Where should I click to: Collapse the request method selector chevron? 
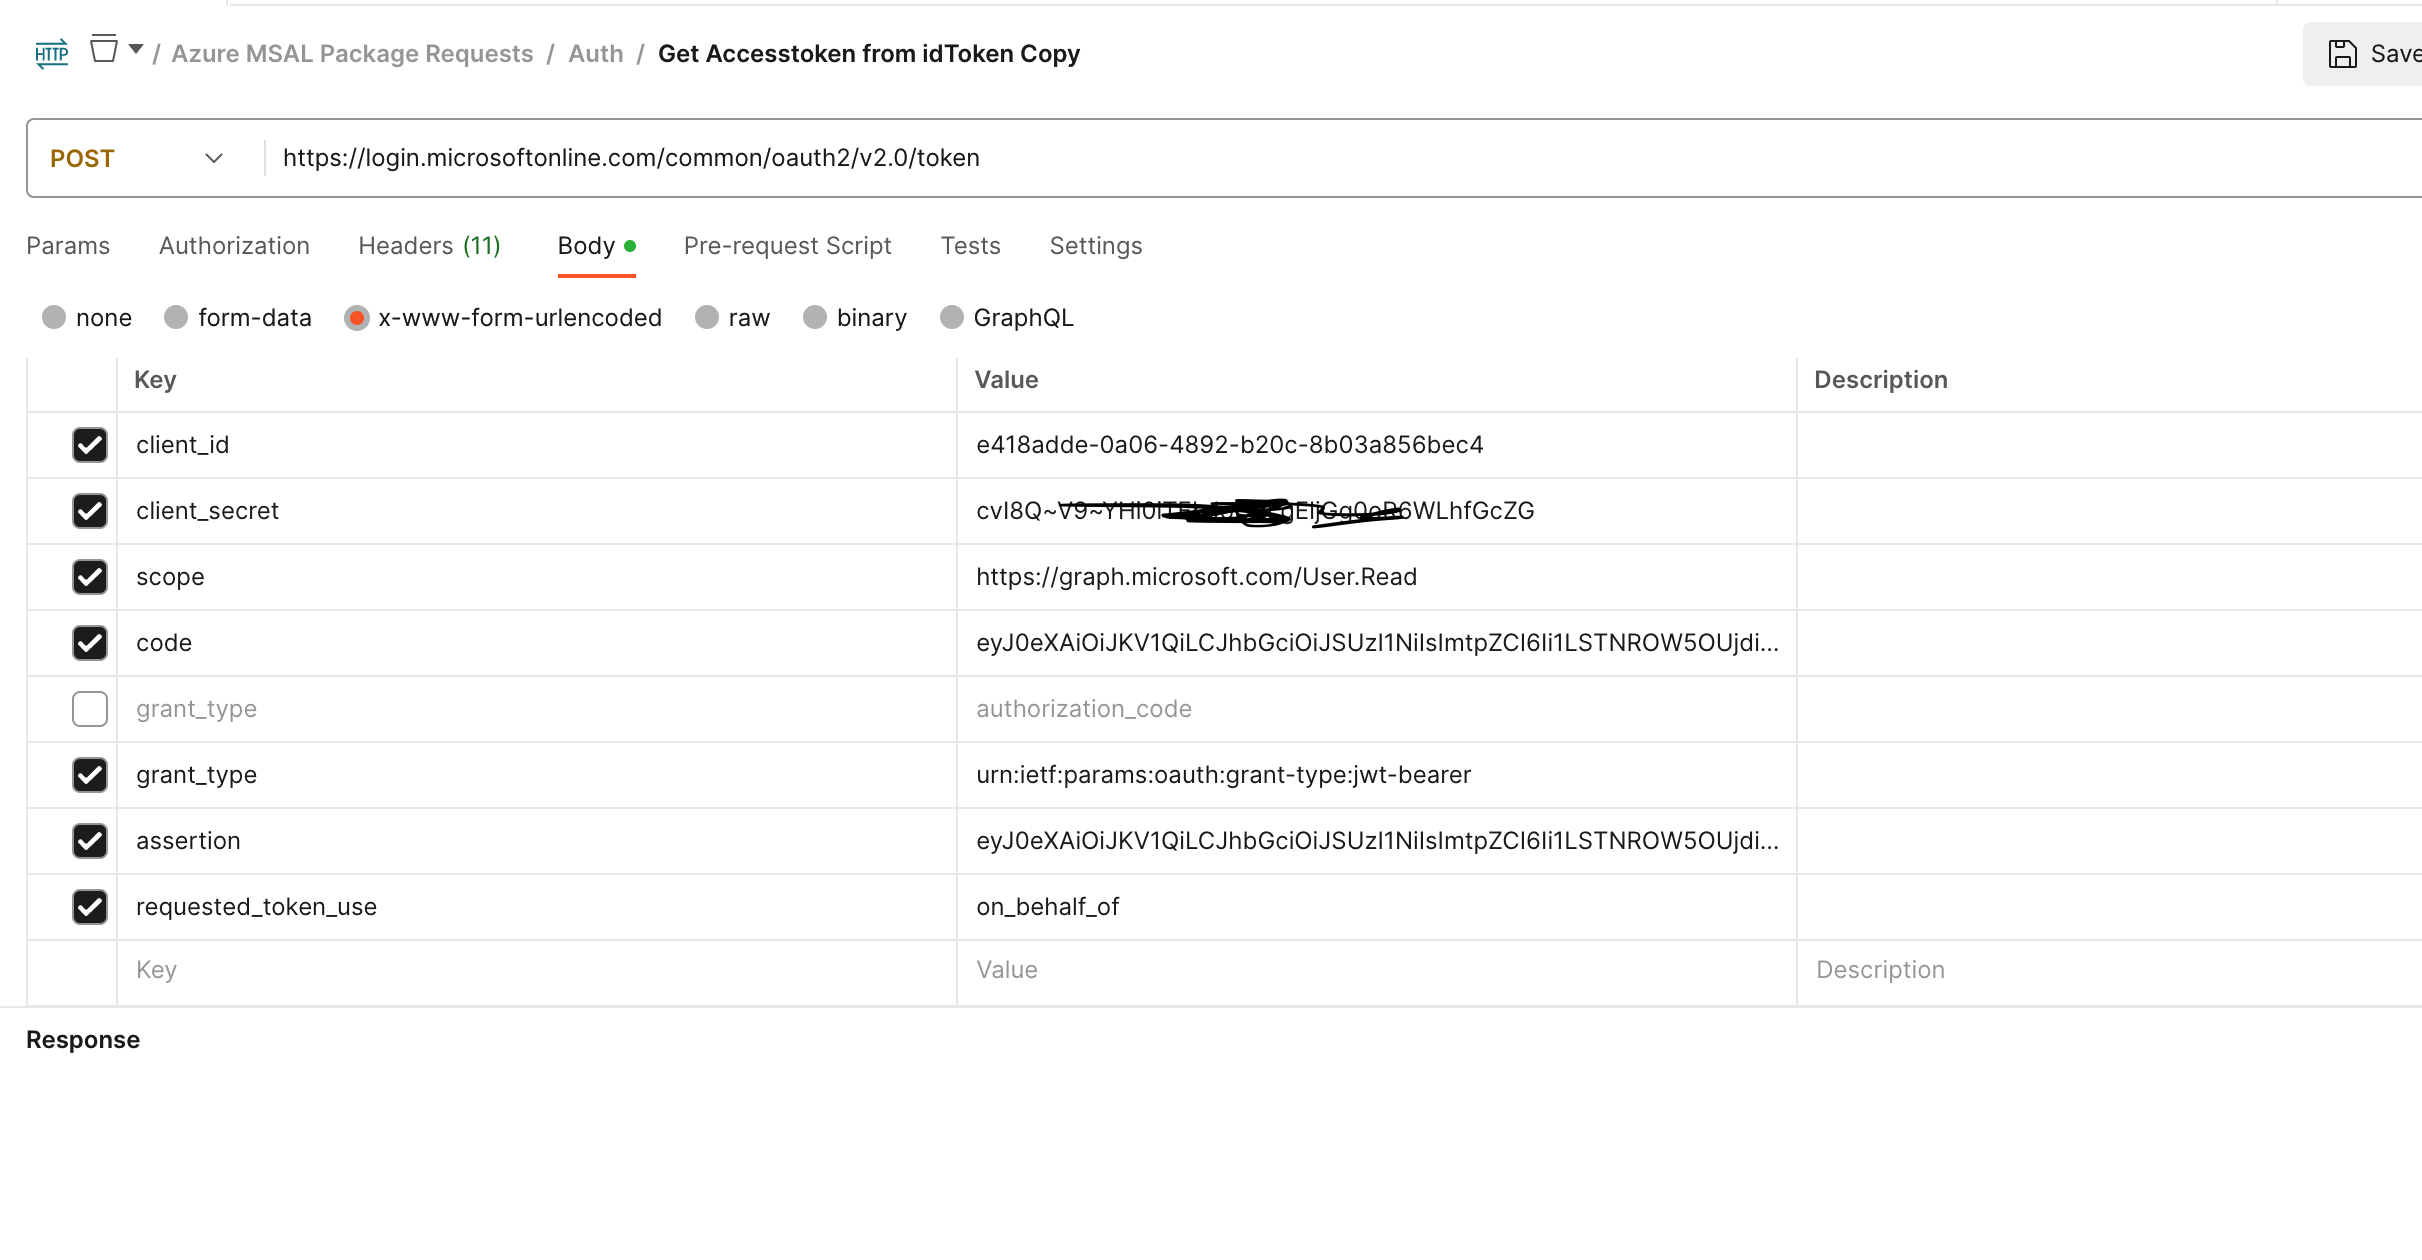(x=214, y=158)
